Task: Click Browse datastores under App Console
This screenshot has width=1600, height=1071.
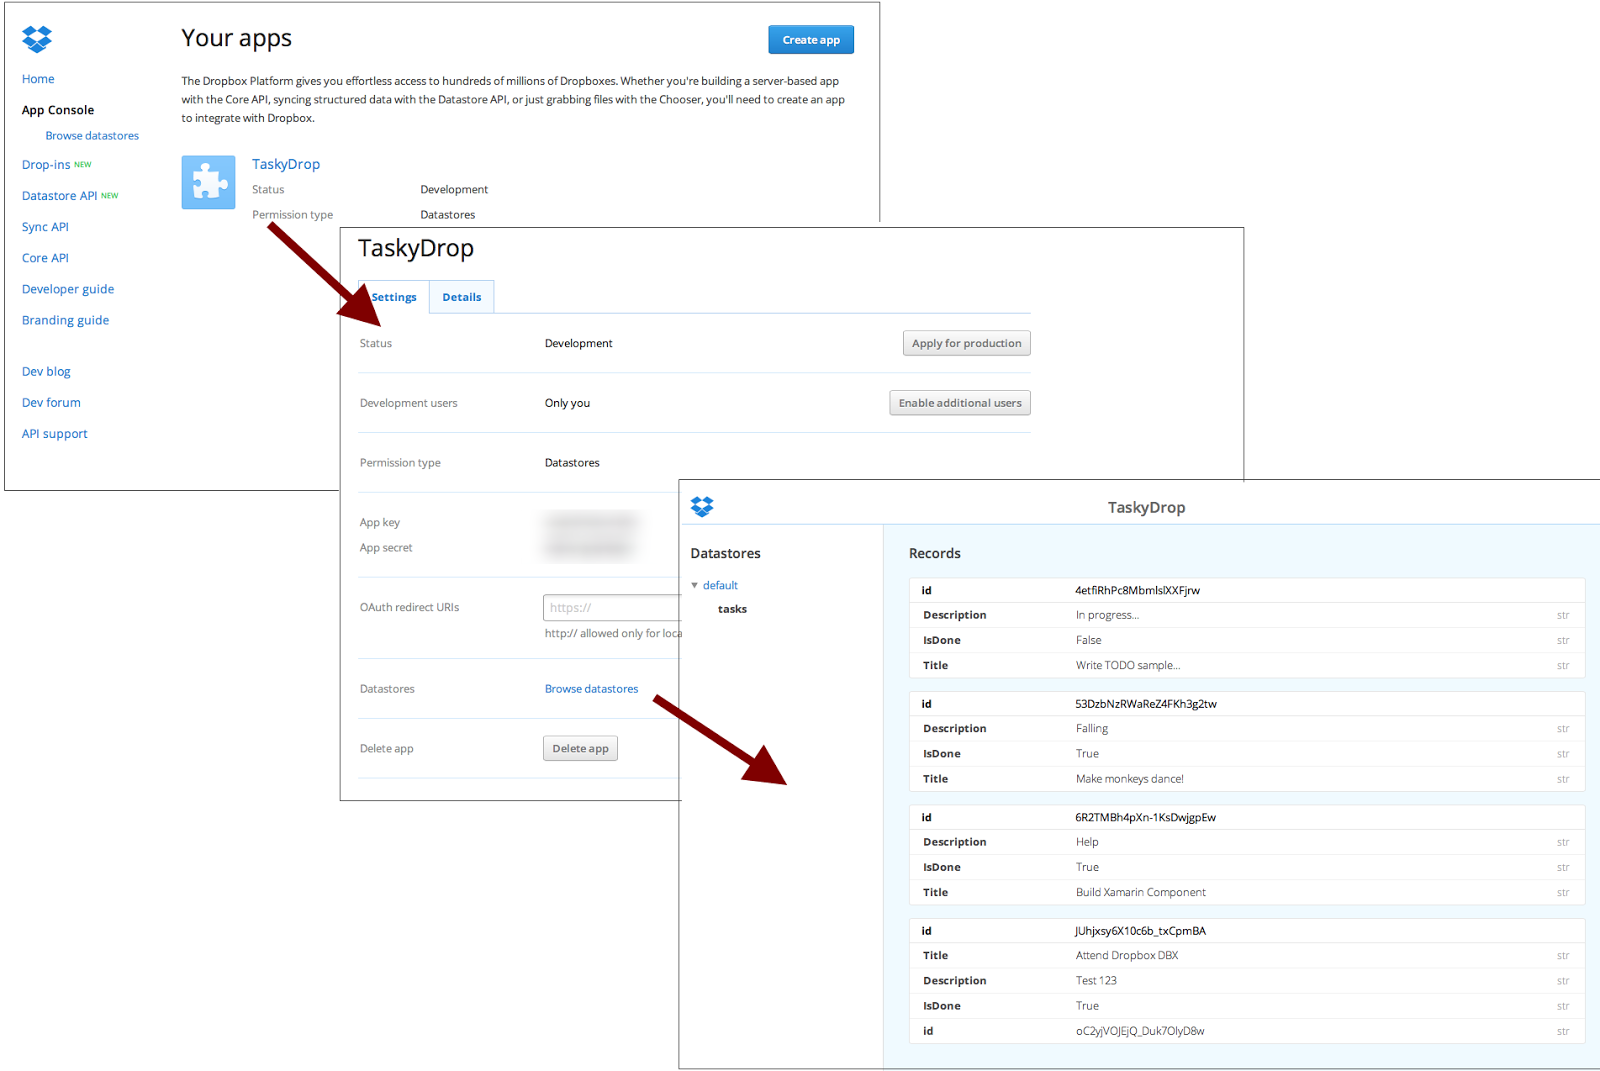Action: pyautogui.click(x=92, y=136)
